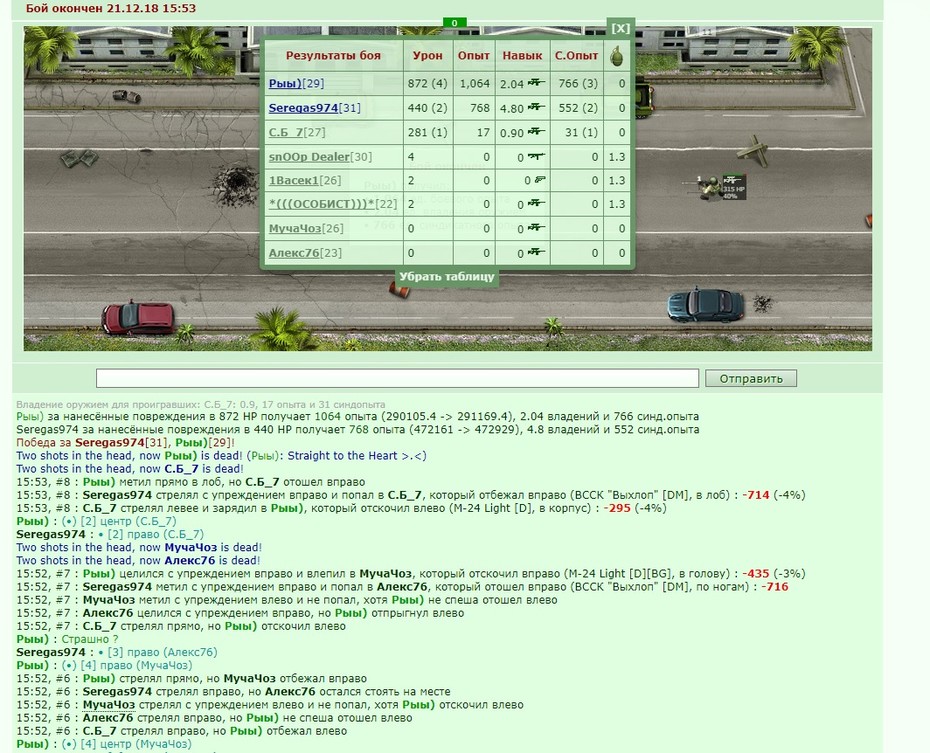Click the 'Опыт' column header
The width and height of the screenshot is (930, 753).
click(473, 56)
